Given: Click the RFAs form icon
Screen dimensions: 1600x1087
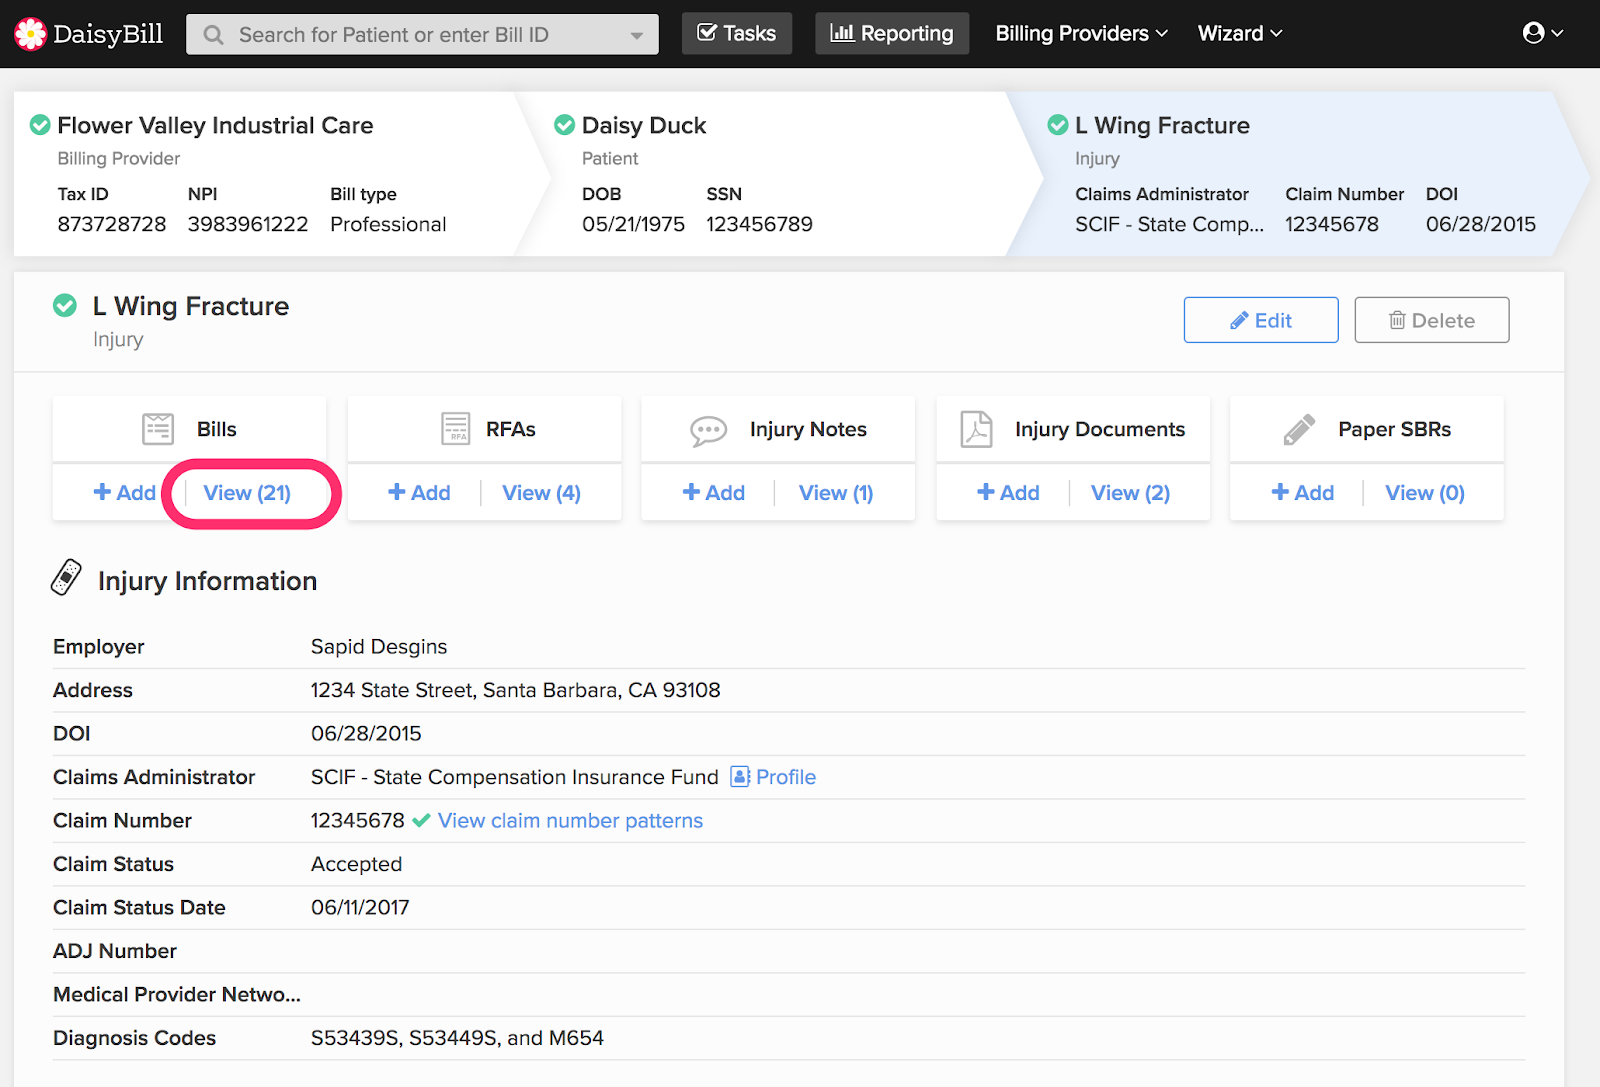Looking at the screenshot, I should pos(456,429).
